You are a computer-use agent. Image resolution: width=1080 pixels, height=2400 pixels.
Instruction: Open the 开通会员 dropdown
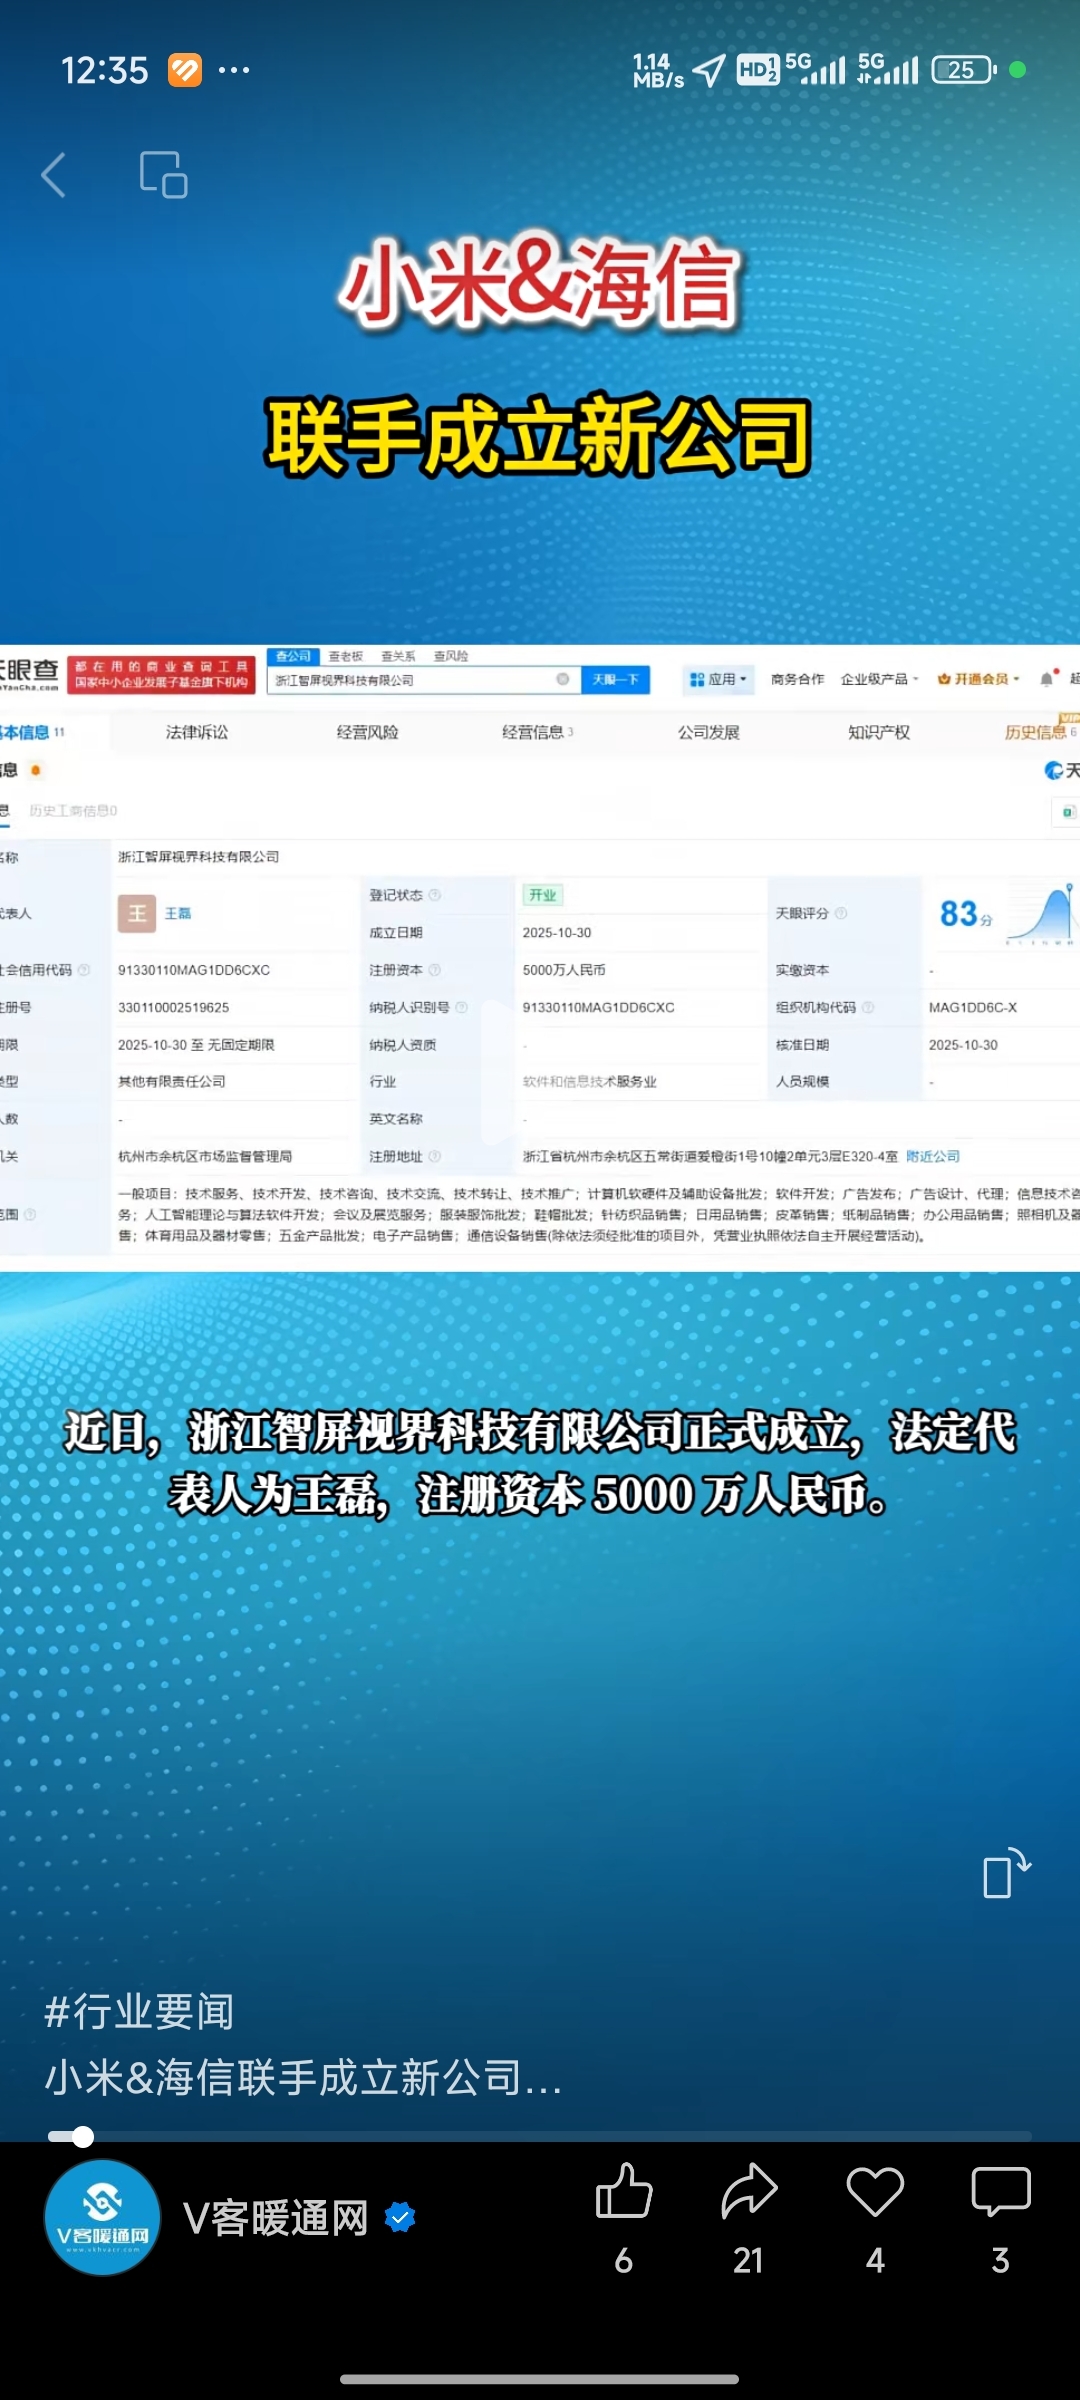coord(978,679)
